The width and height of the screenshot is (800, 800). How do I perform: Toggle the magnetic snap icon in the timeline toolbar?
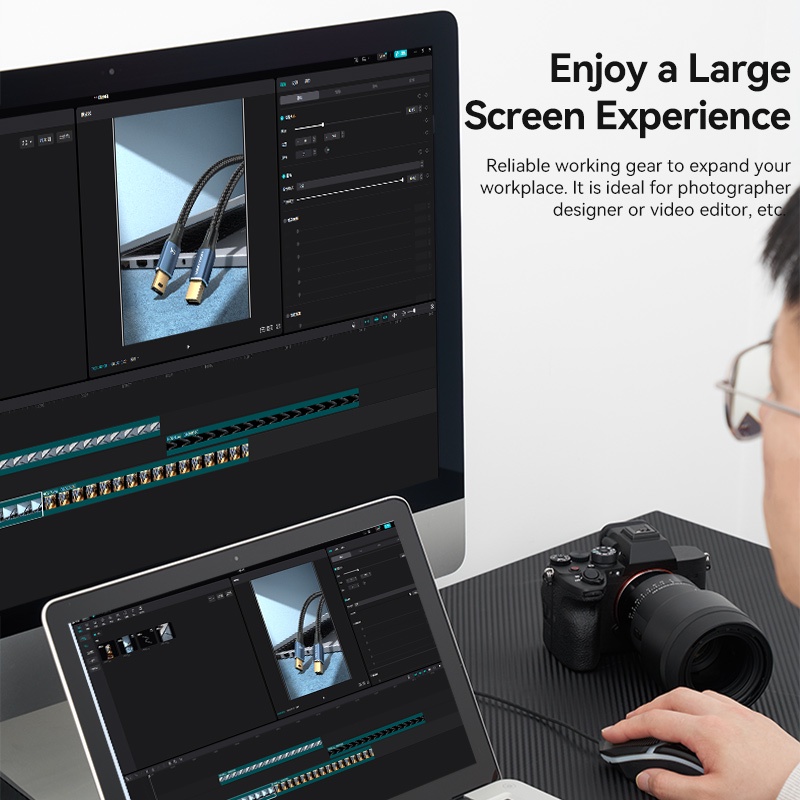[377, 320]
